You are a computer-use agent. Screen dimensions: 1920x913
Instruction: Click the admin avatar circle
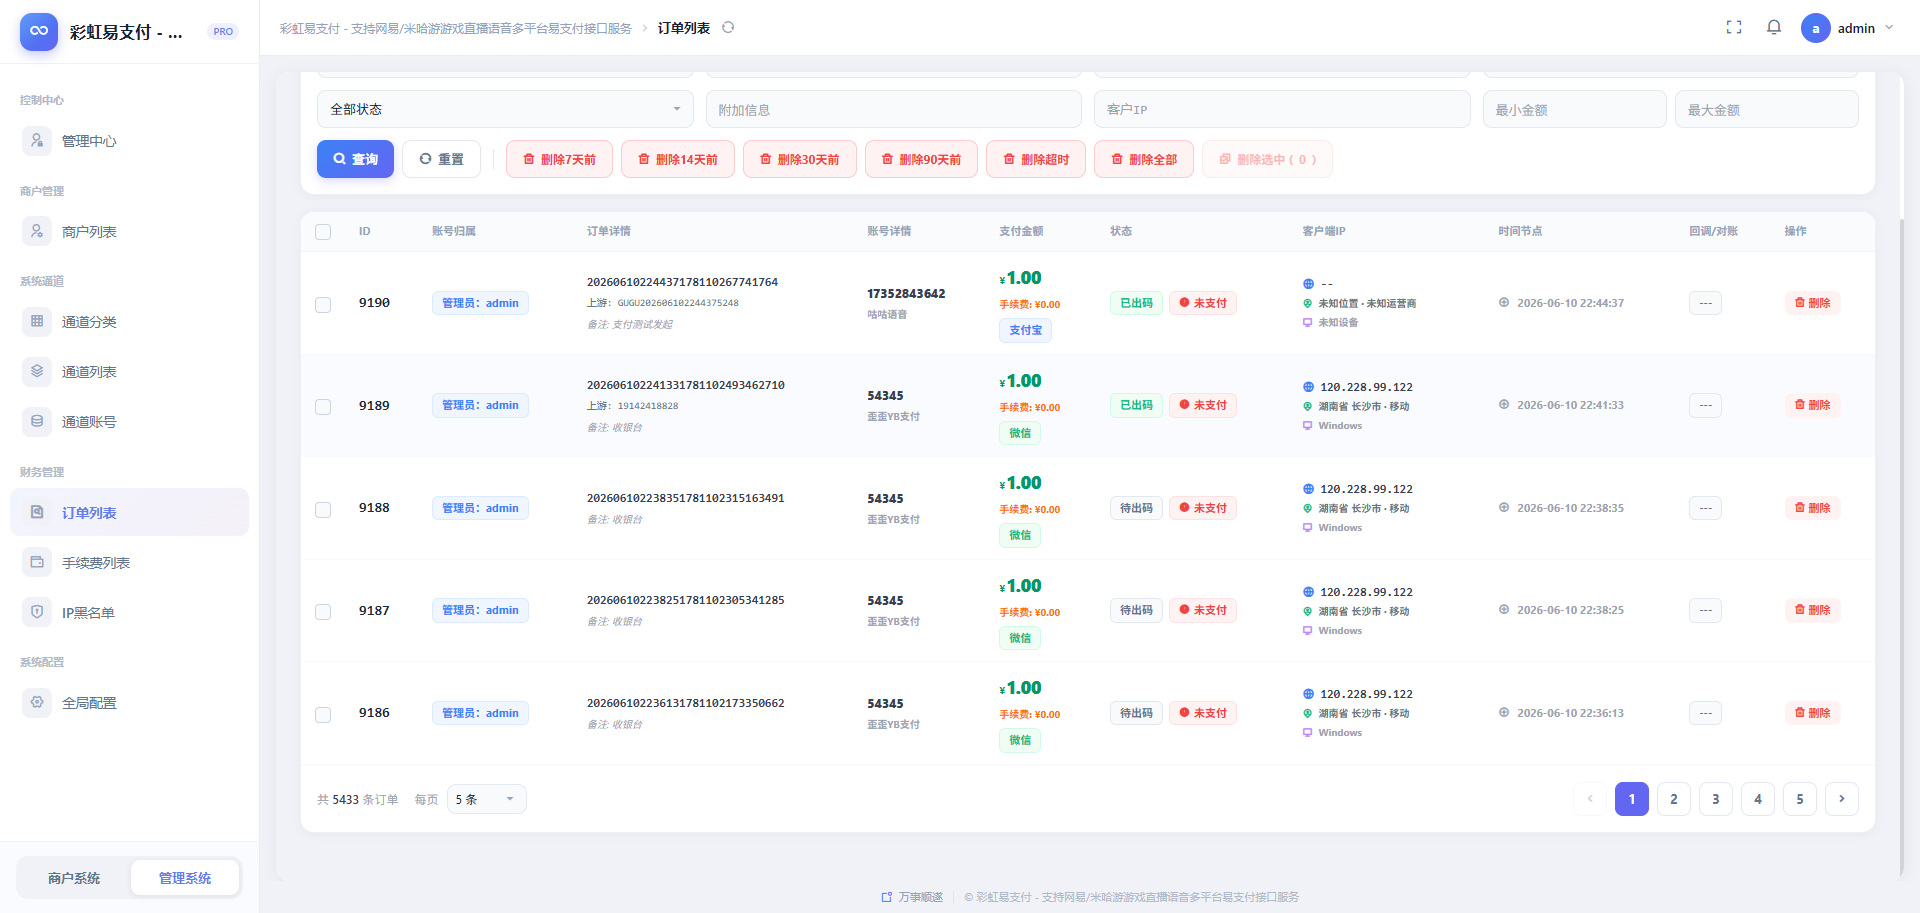tap(1815, 28)
